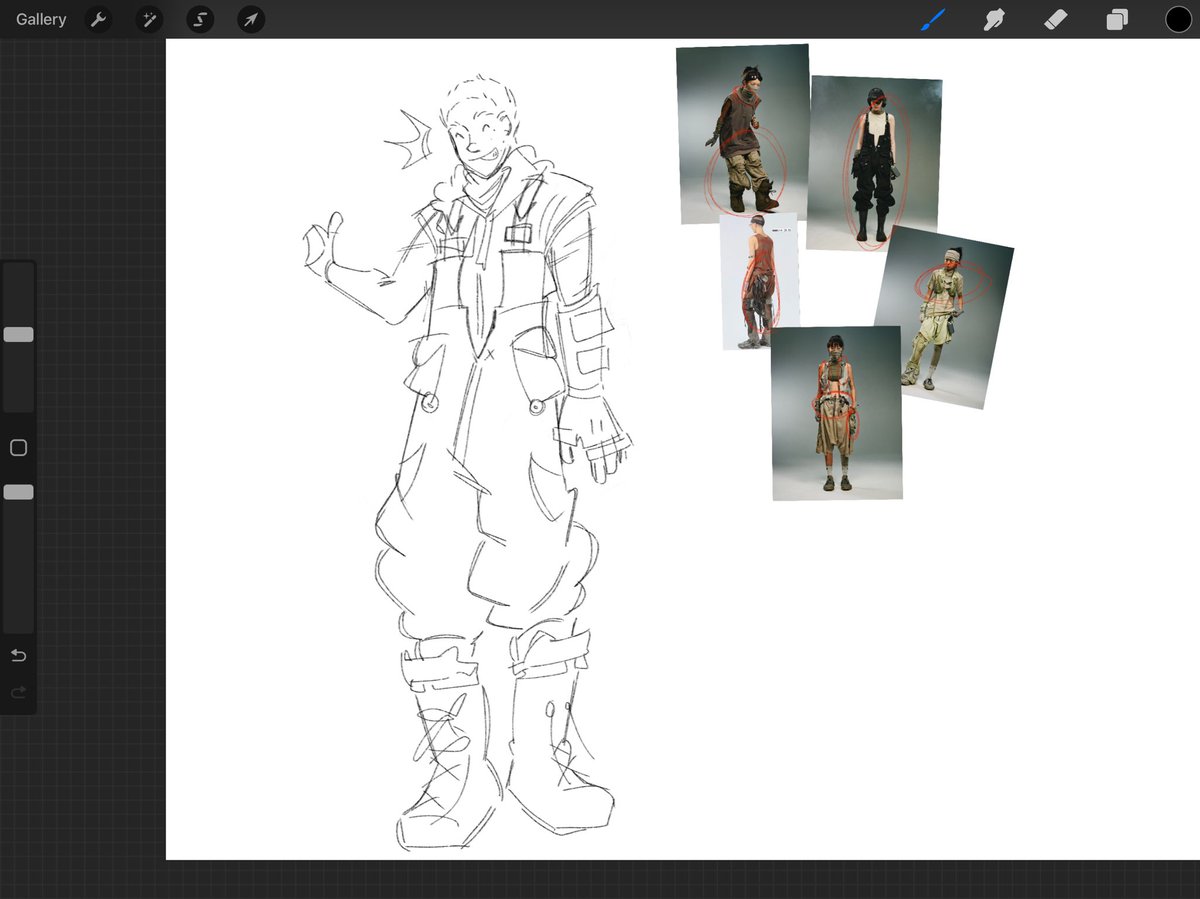Undo the last stroke
The image size is (1200, 899).
[x=18, y=655]
